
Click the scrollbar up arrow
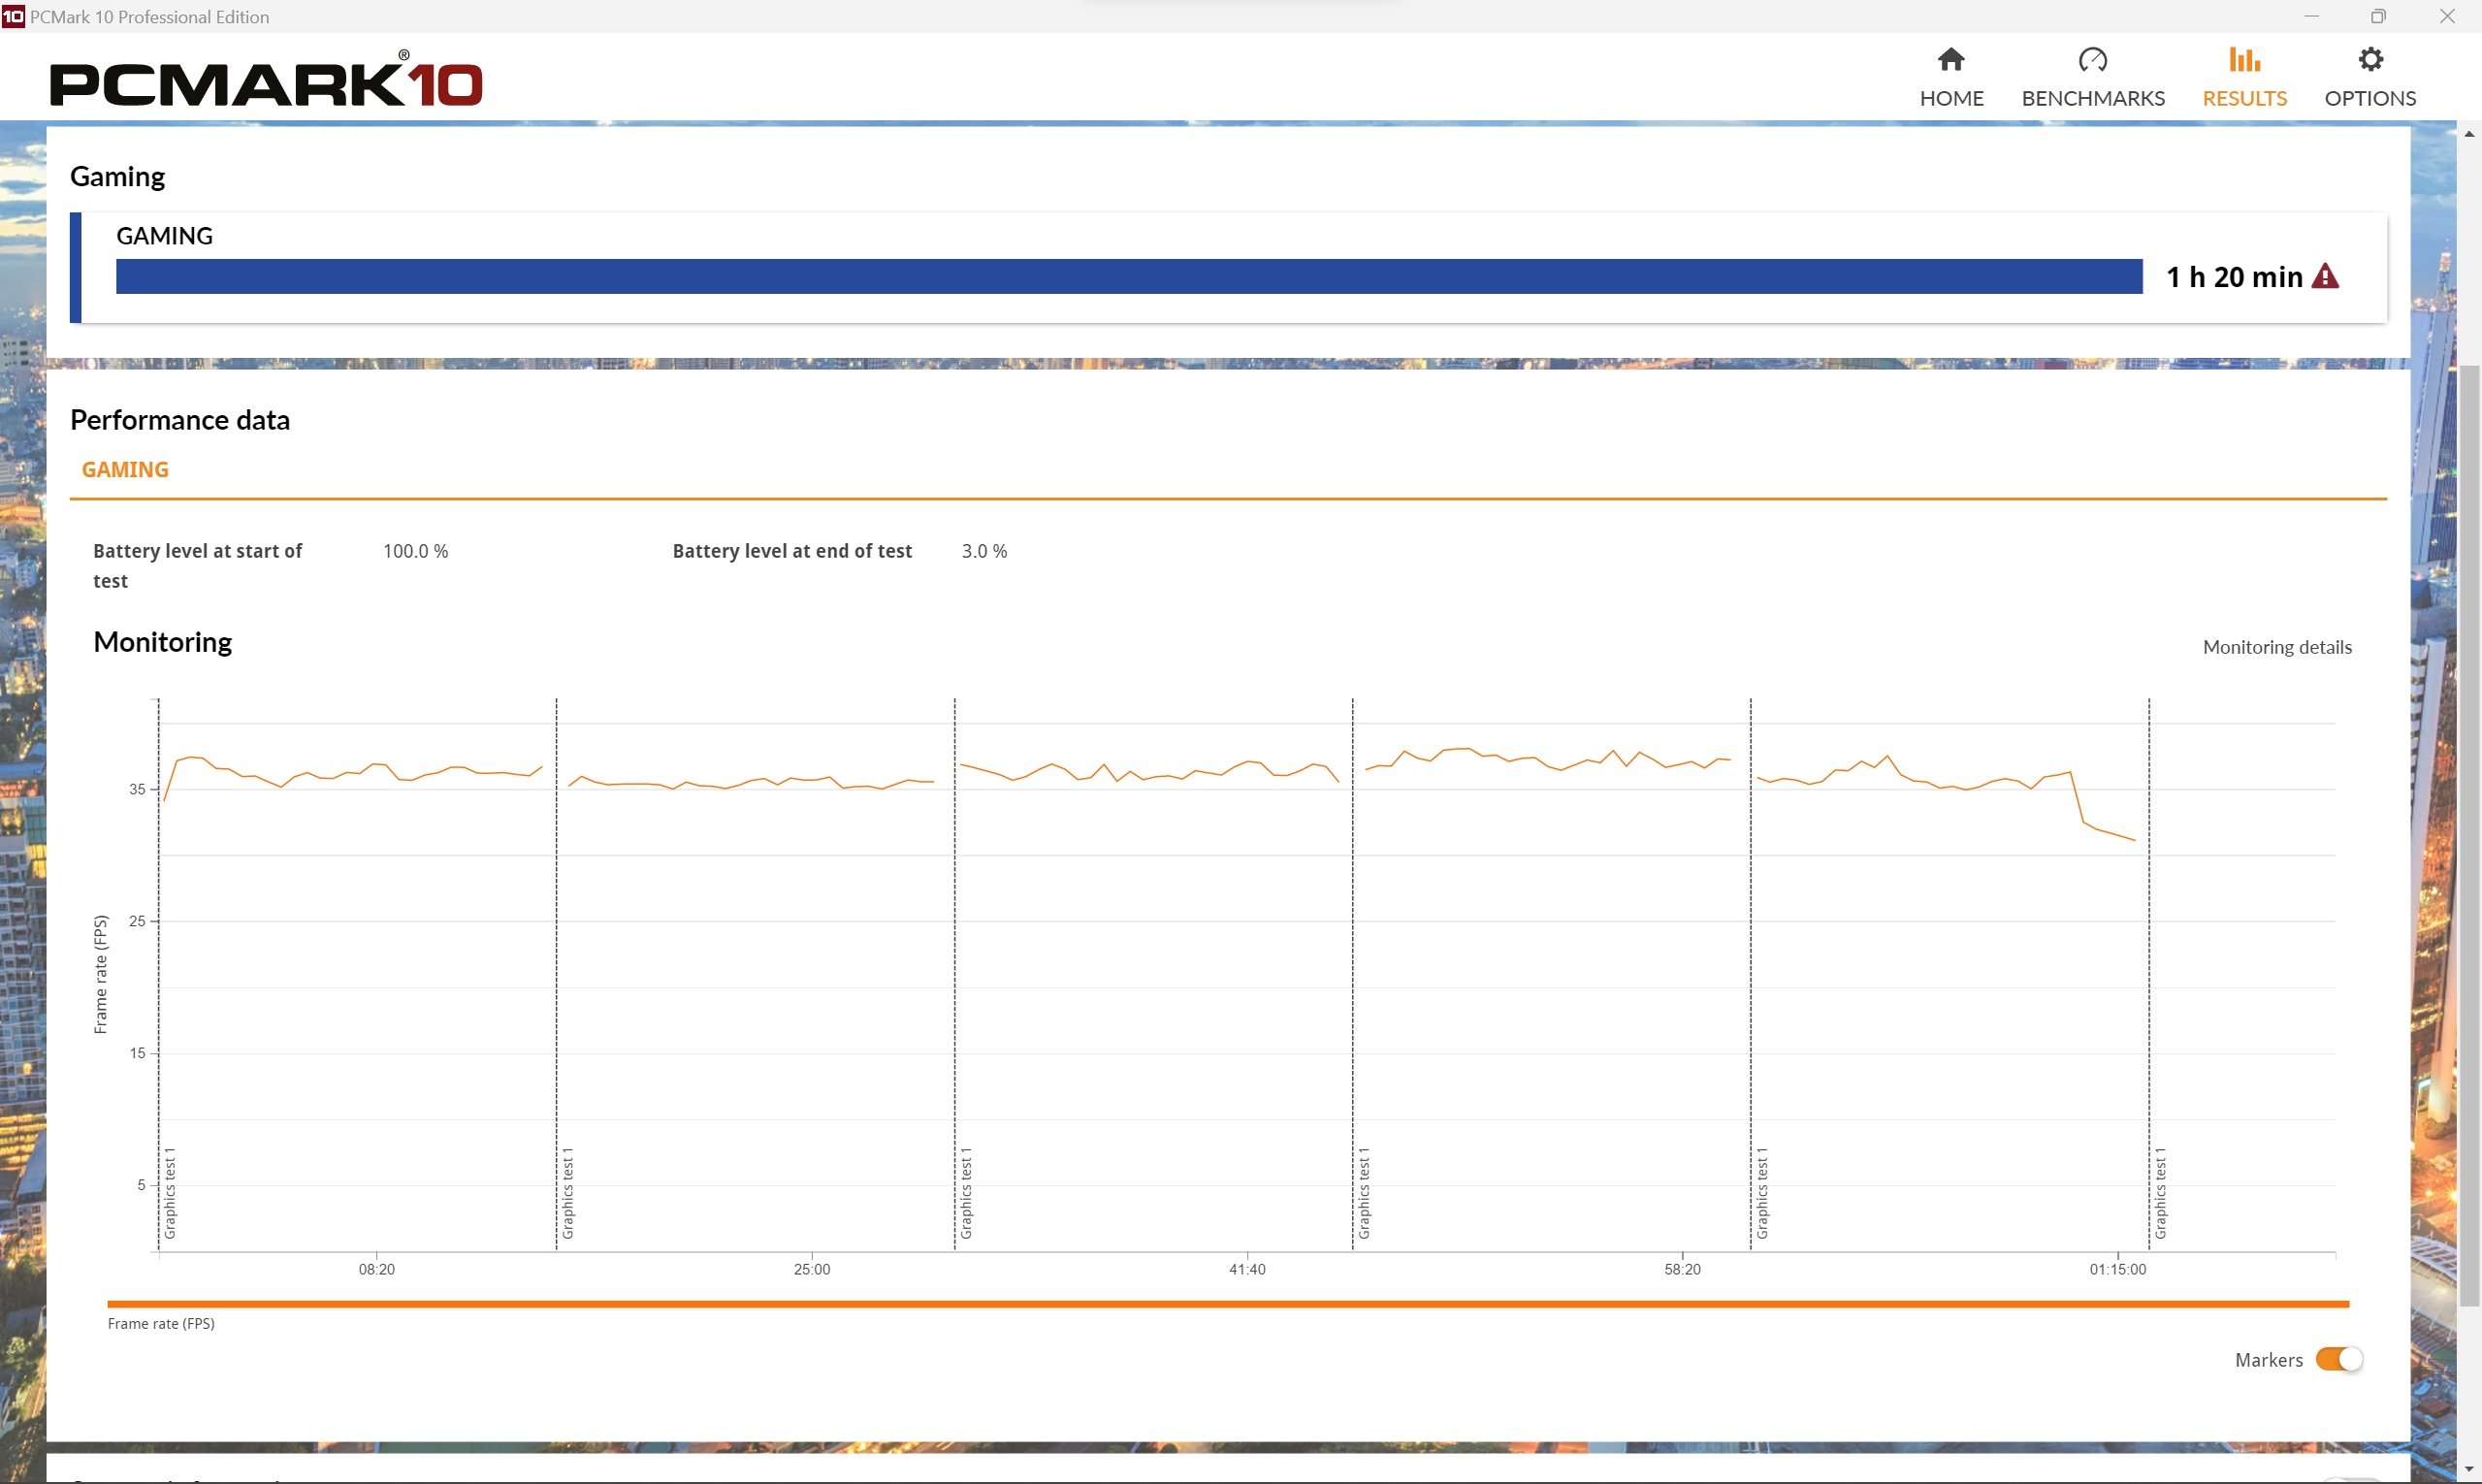tap(2469, 134)
